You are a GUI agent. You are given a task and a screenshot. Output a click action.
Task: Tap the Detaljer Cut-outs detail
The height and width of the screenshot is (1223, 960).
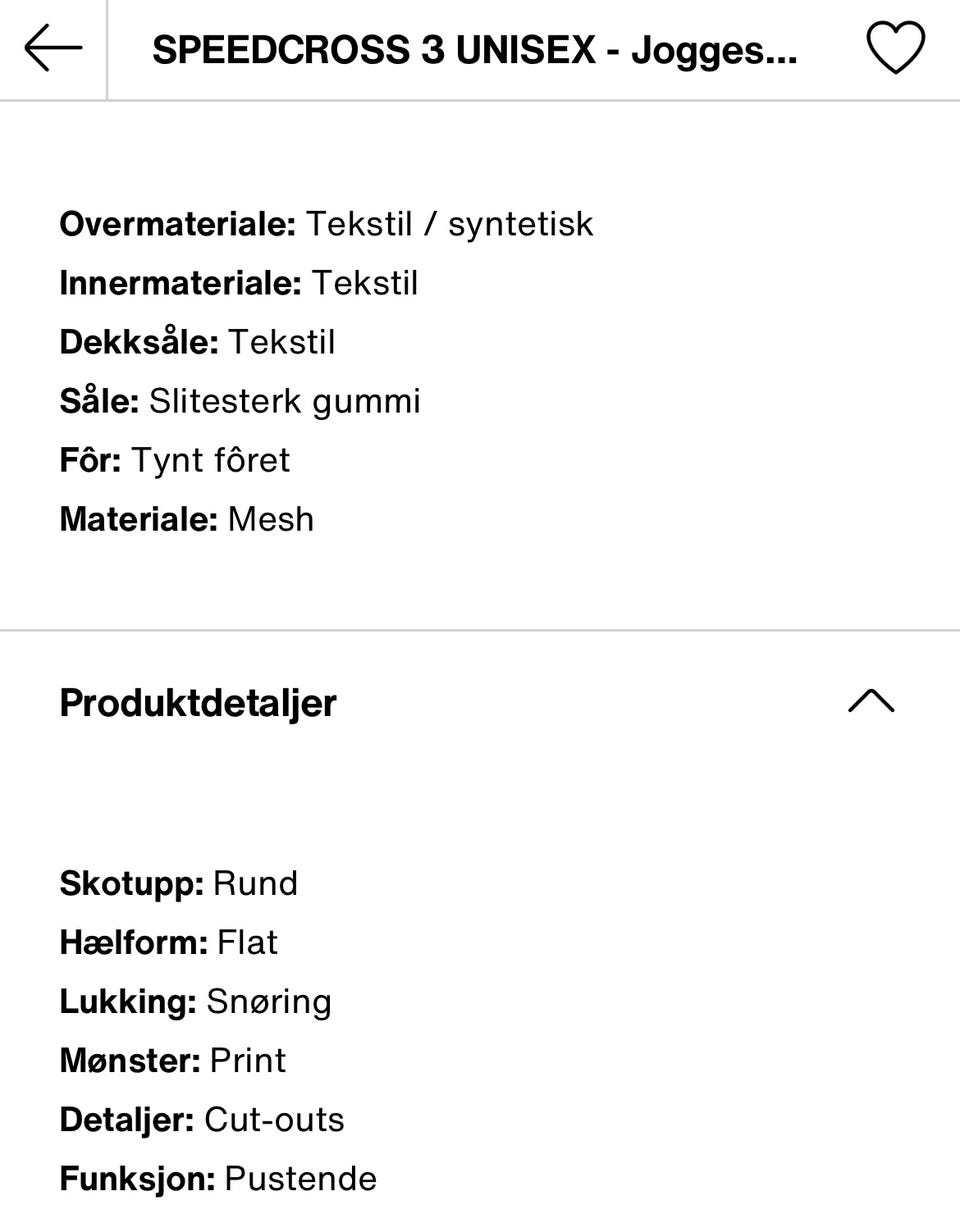[x=201, y=1119]
